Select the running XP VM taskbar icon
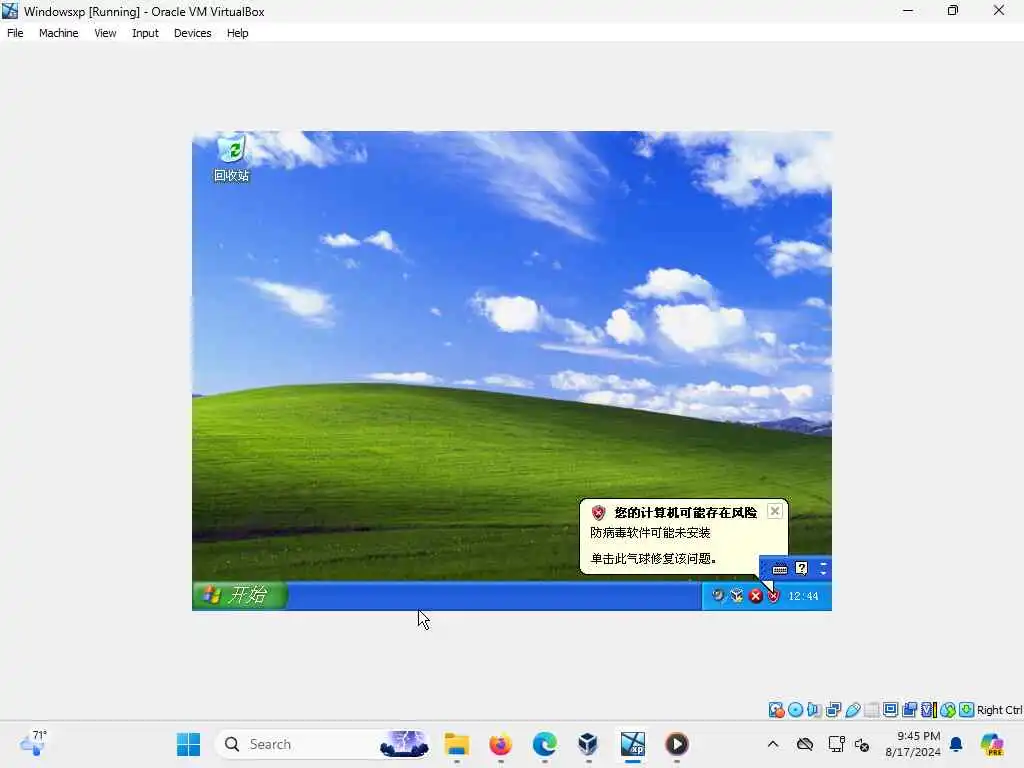1024x768 pixels. click(632, 744)
